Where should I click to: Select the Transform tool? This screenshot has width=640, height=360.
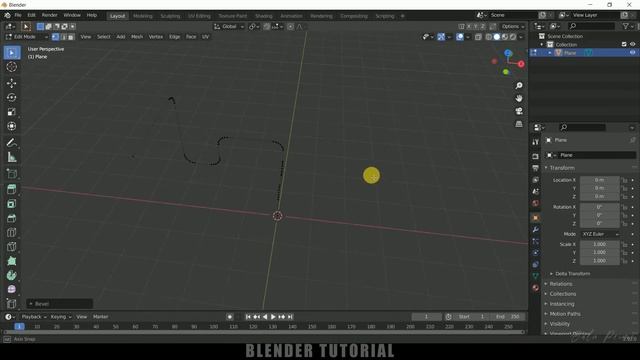click(12, 126)
